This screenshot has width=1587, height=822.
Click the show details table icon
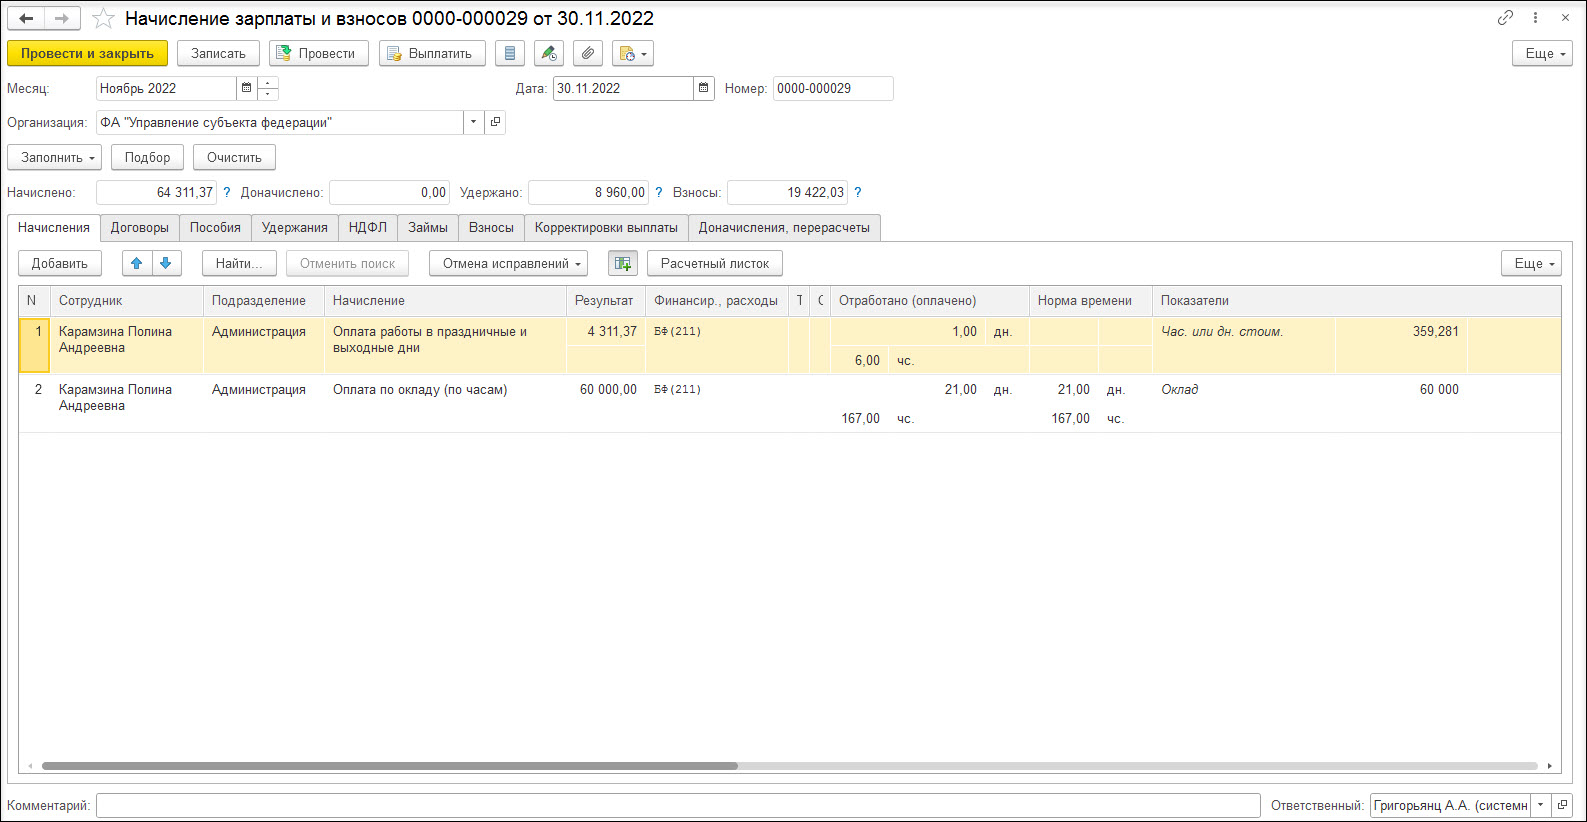pyautogui.click(x=623, y=263)
